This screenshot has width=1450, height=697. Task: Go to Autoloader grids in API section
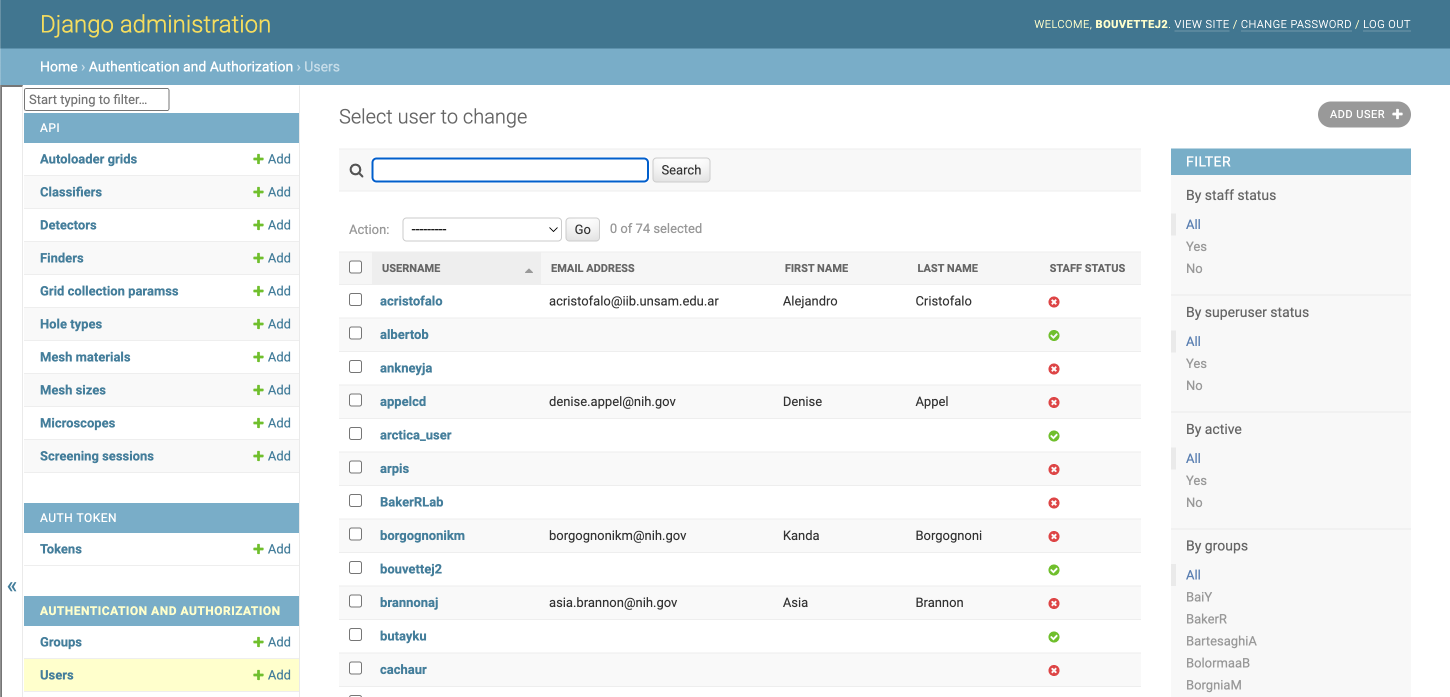tap(88, 159)
